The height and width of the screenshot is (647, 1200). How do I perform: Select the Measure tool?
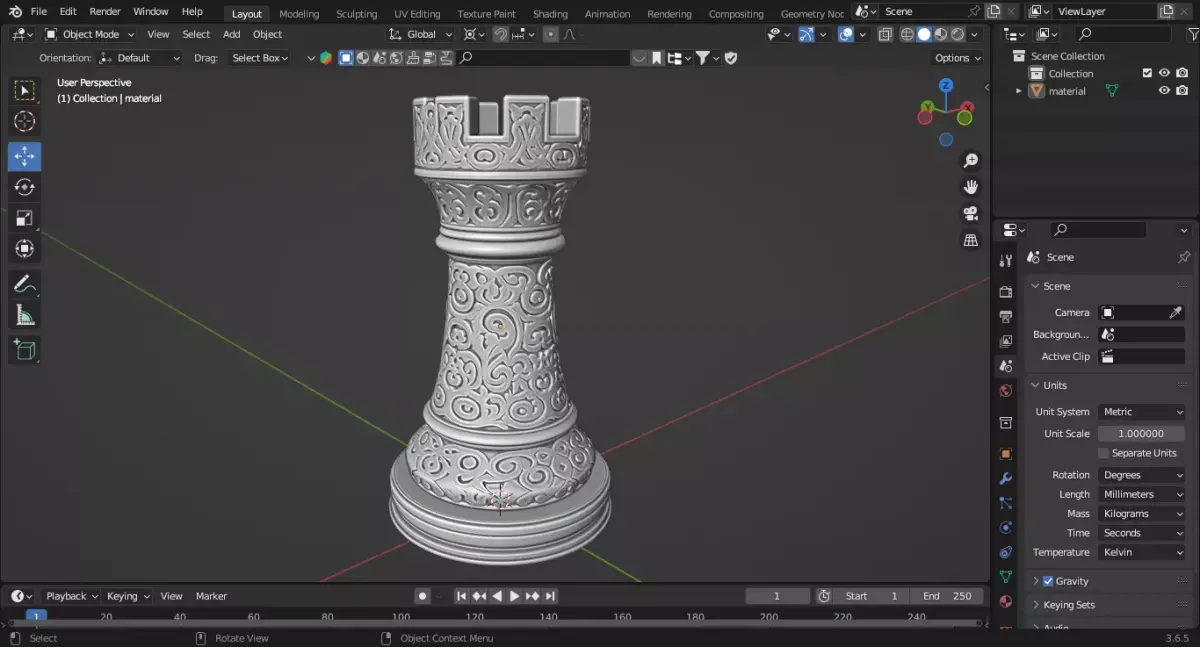[25, 315]
